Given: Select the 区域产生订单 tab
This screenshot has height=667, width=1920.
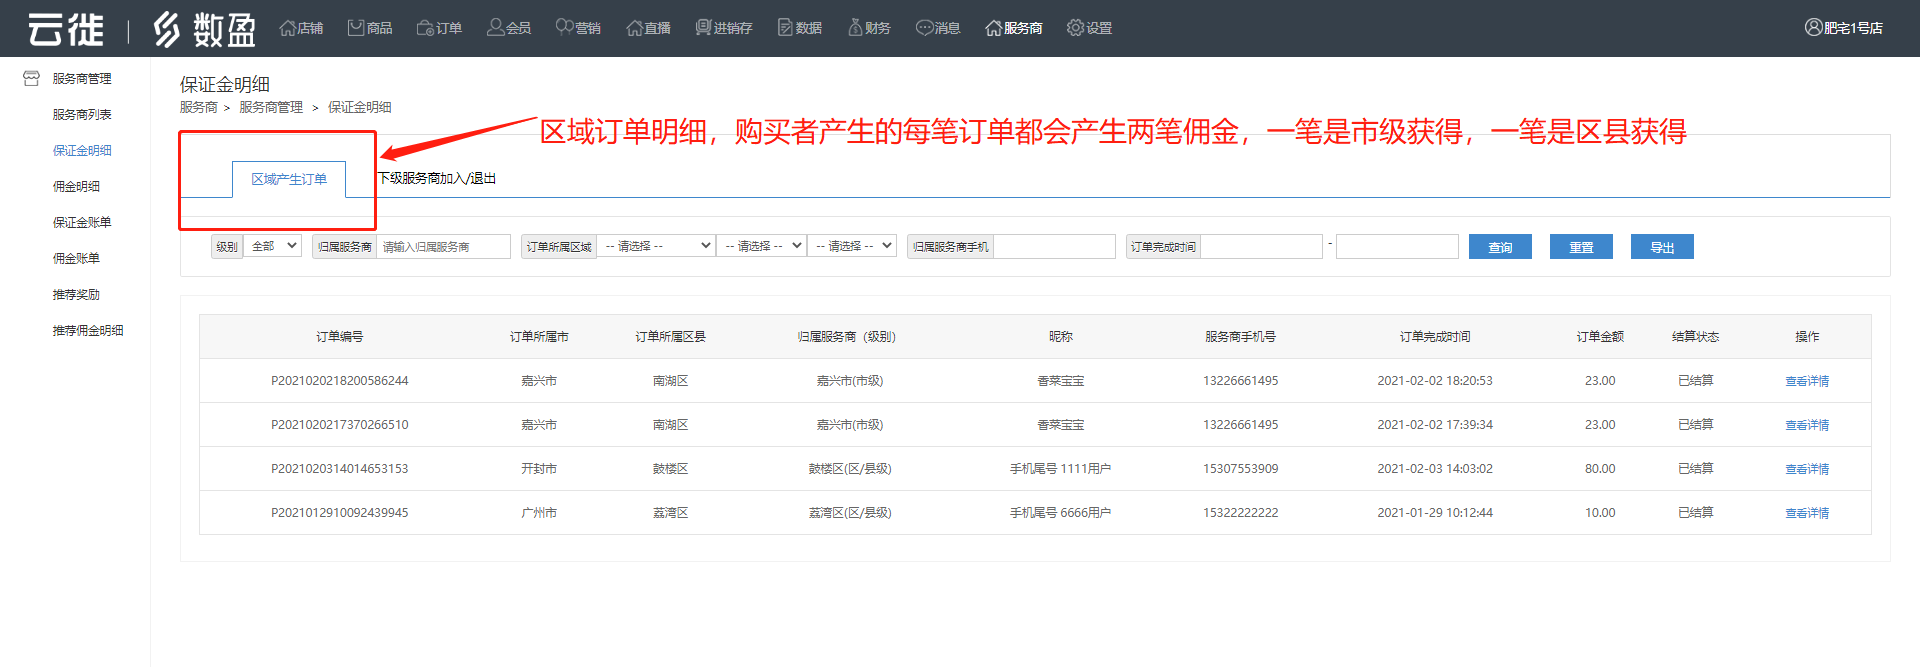Looking at the screenshot, I should (289, 179).
